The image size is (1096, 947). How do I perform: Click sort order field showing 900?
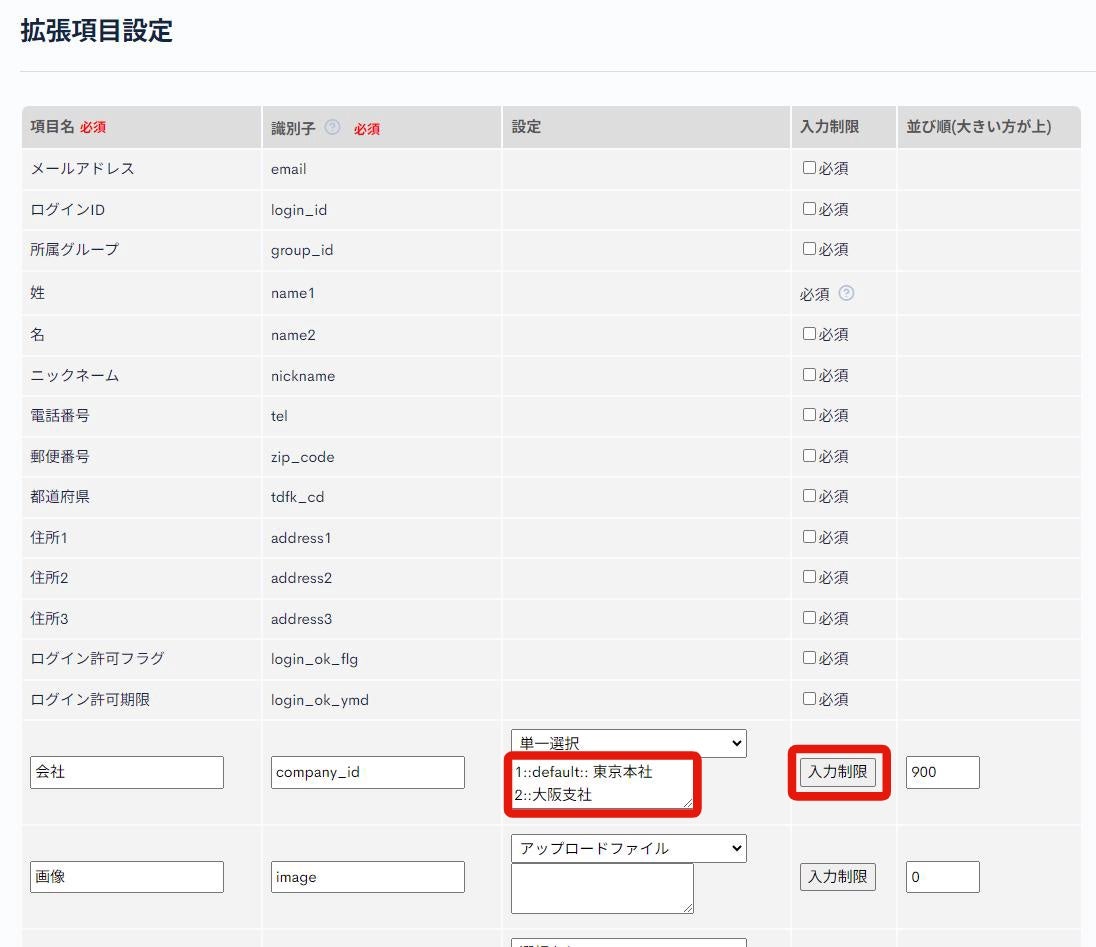pyautogui.click(x=942, y=772)
